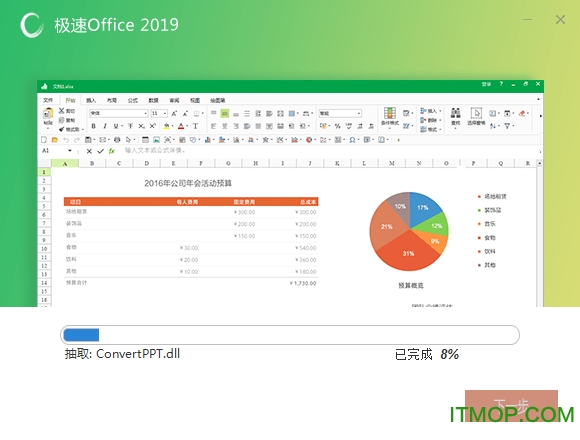Toggle Italic formatting
Image resolution: width=580 pixels, height=440 pixels.
pos(105,126)
